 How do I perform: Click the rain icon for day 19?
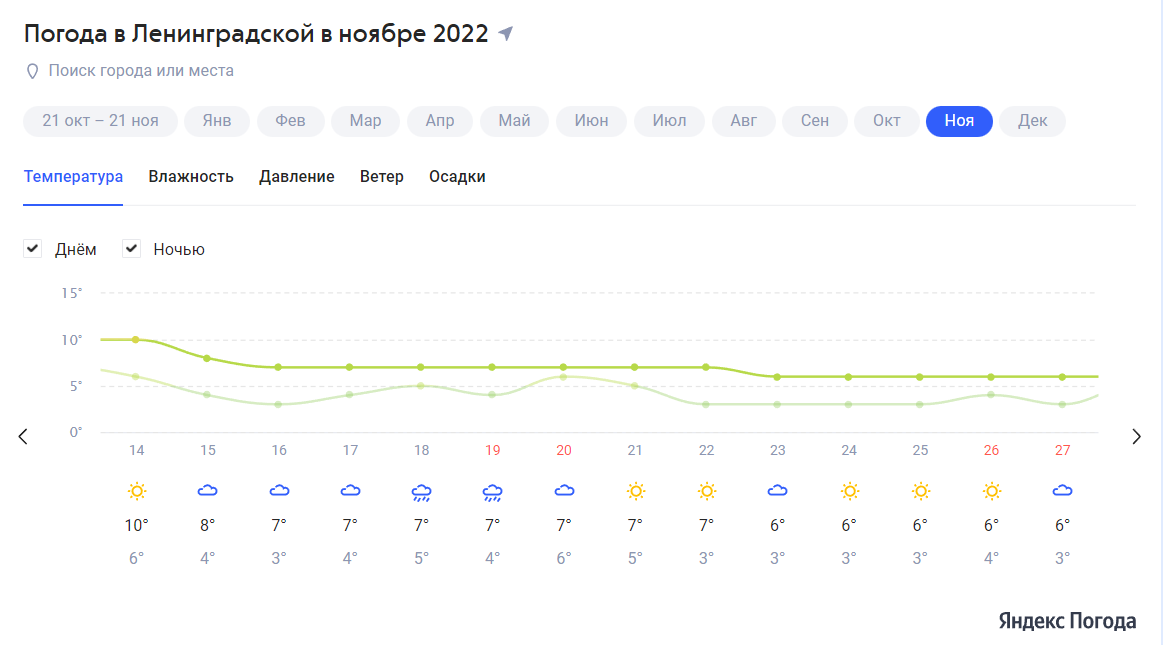[492, 491]
